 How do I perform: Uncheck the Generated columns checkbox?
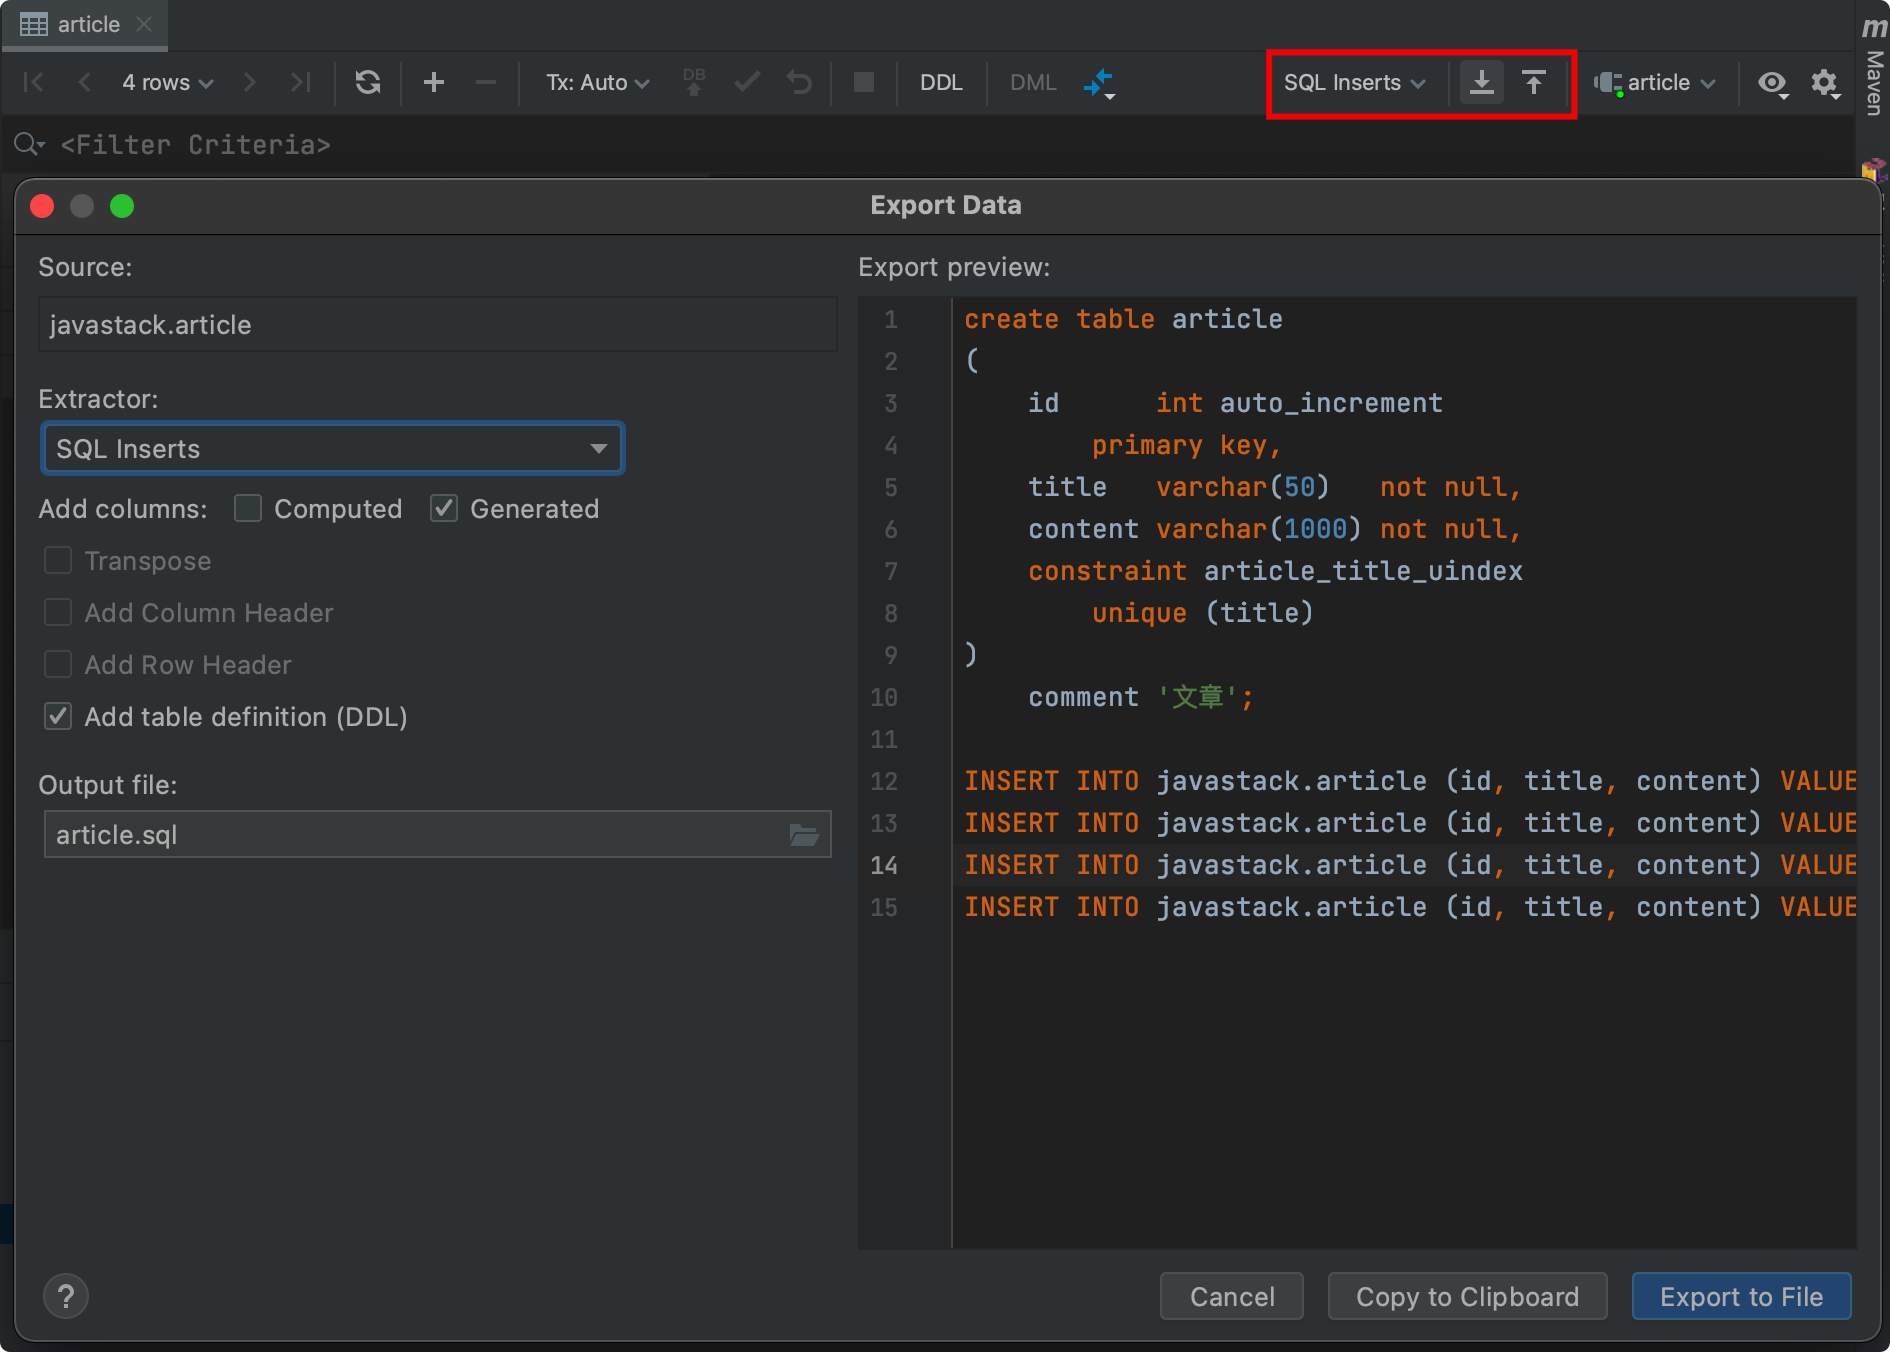[444, 509]
